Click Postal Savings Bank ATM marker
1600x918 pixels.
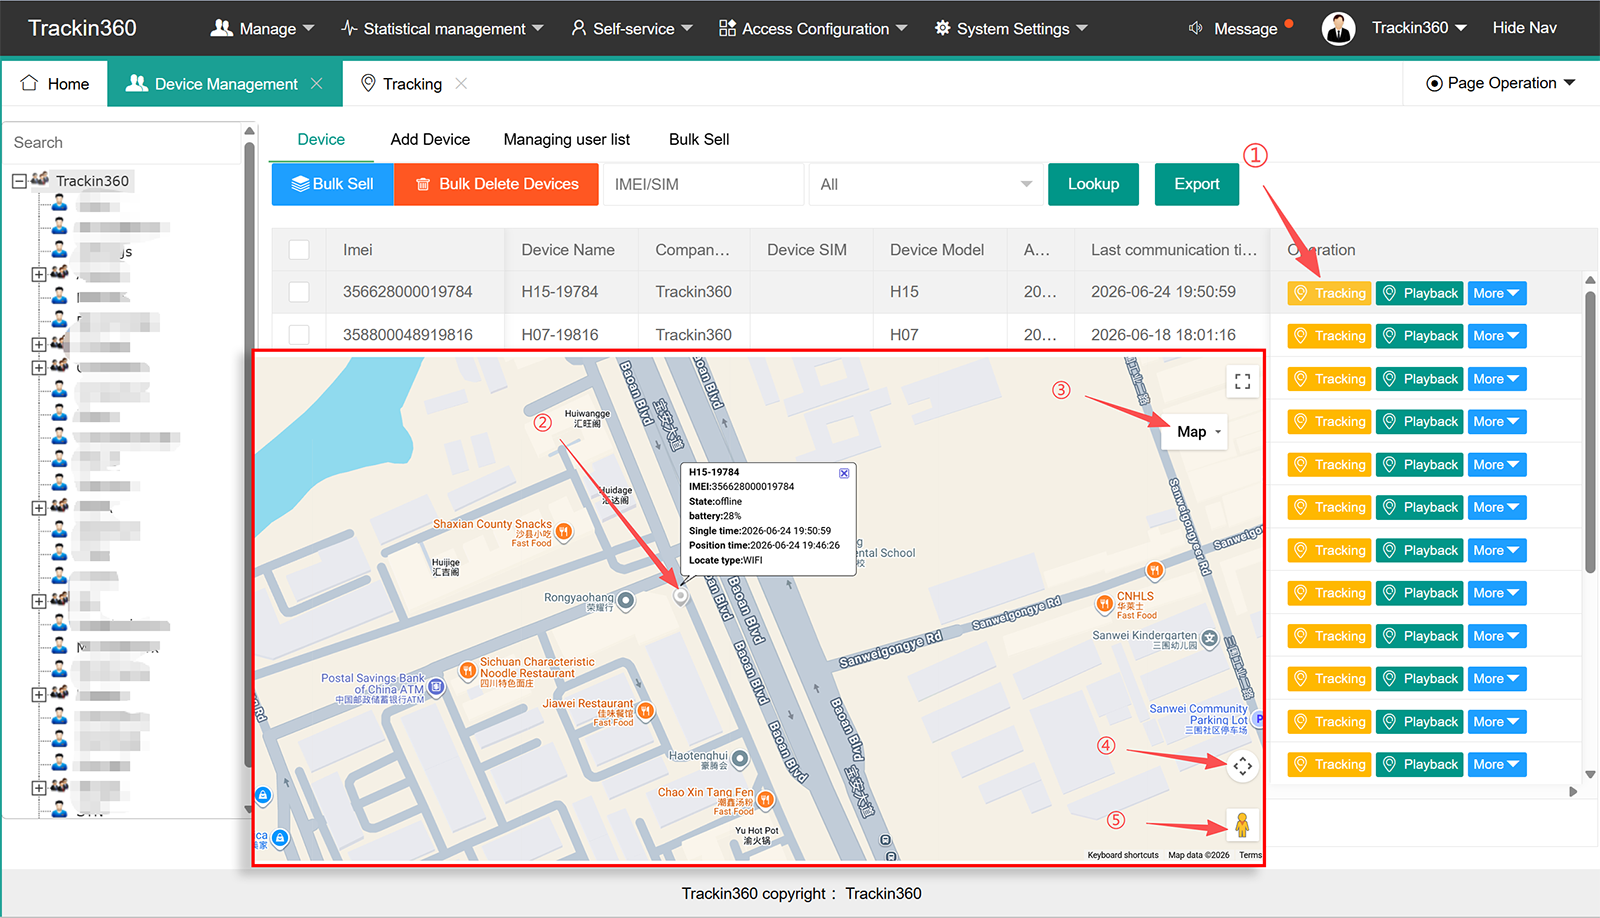436,687
